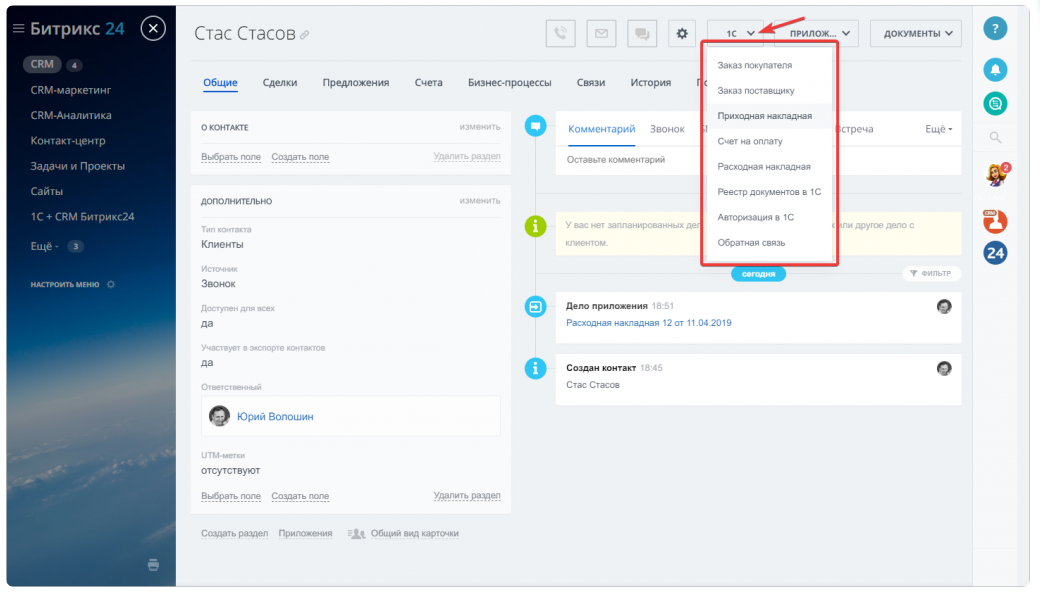Open the Связи tab

(x=591, y=82)
